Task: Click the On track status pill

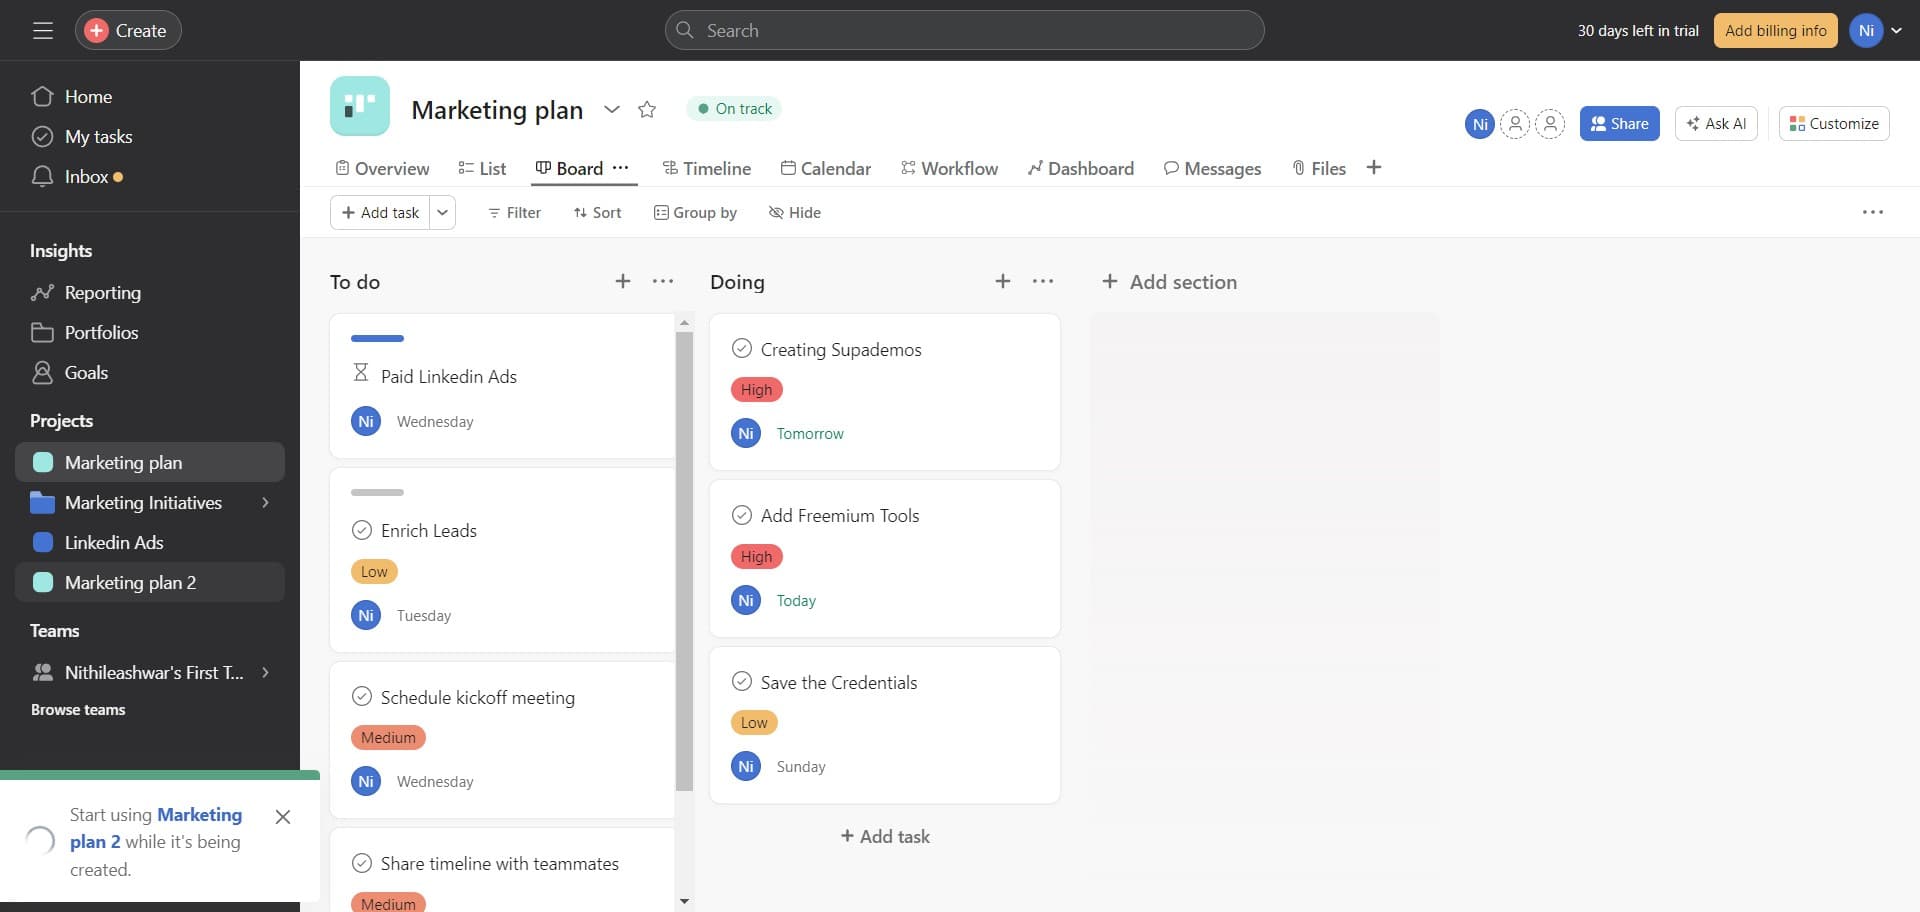Action: pos(733,108)
